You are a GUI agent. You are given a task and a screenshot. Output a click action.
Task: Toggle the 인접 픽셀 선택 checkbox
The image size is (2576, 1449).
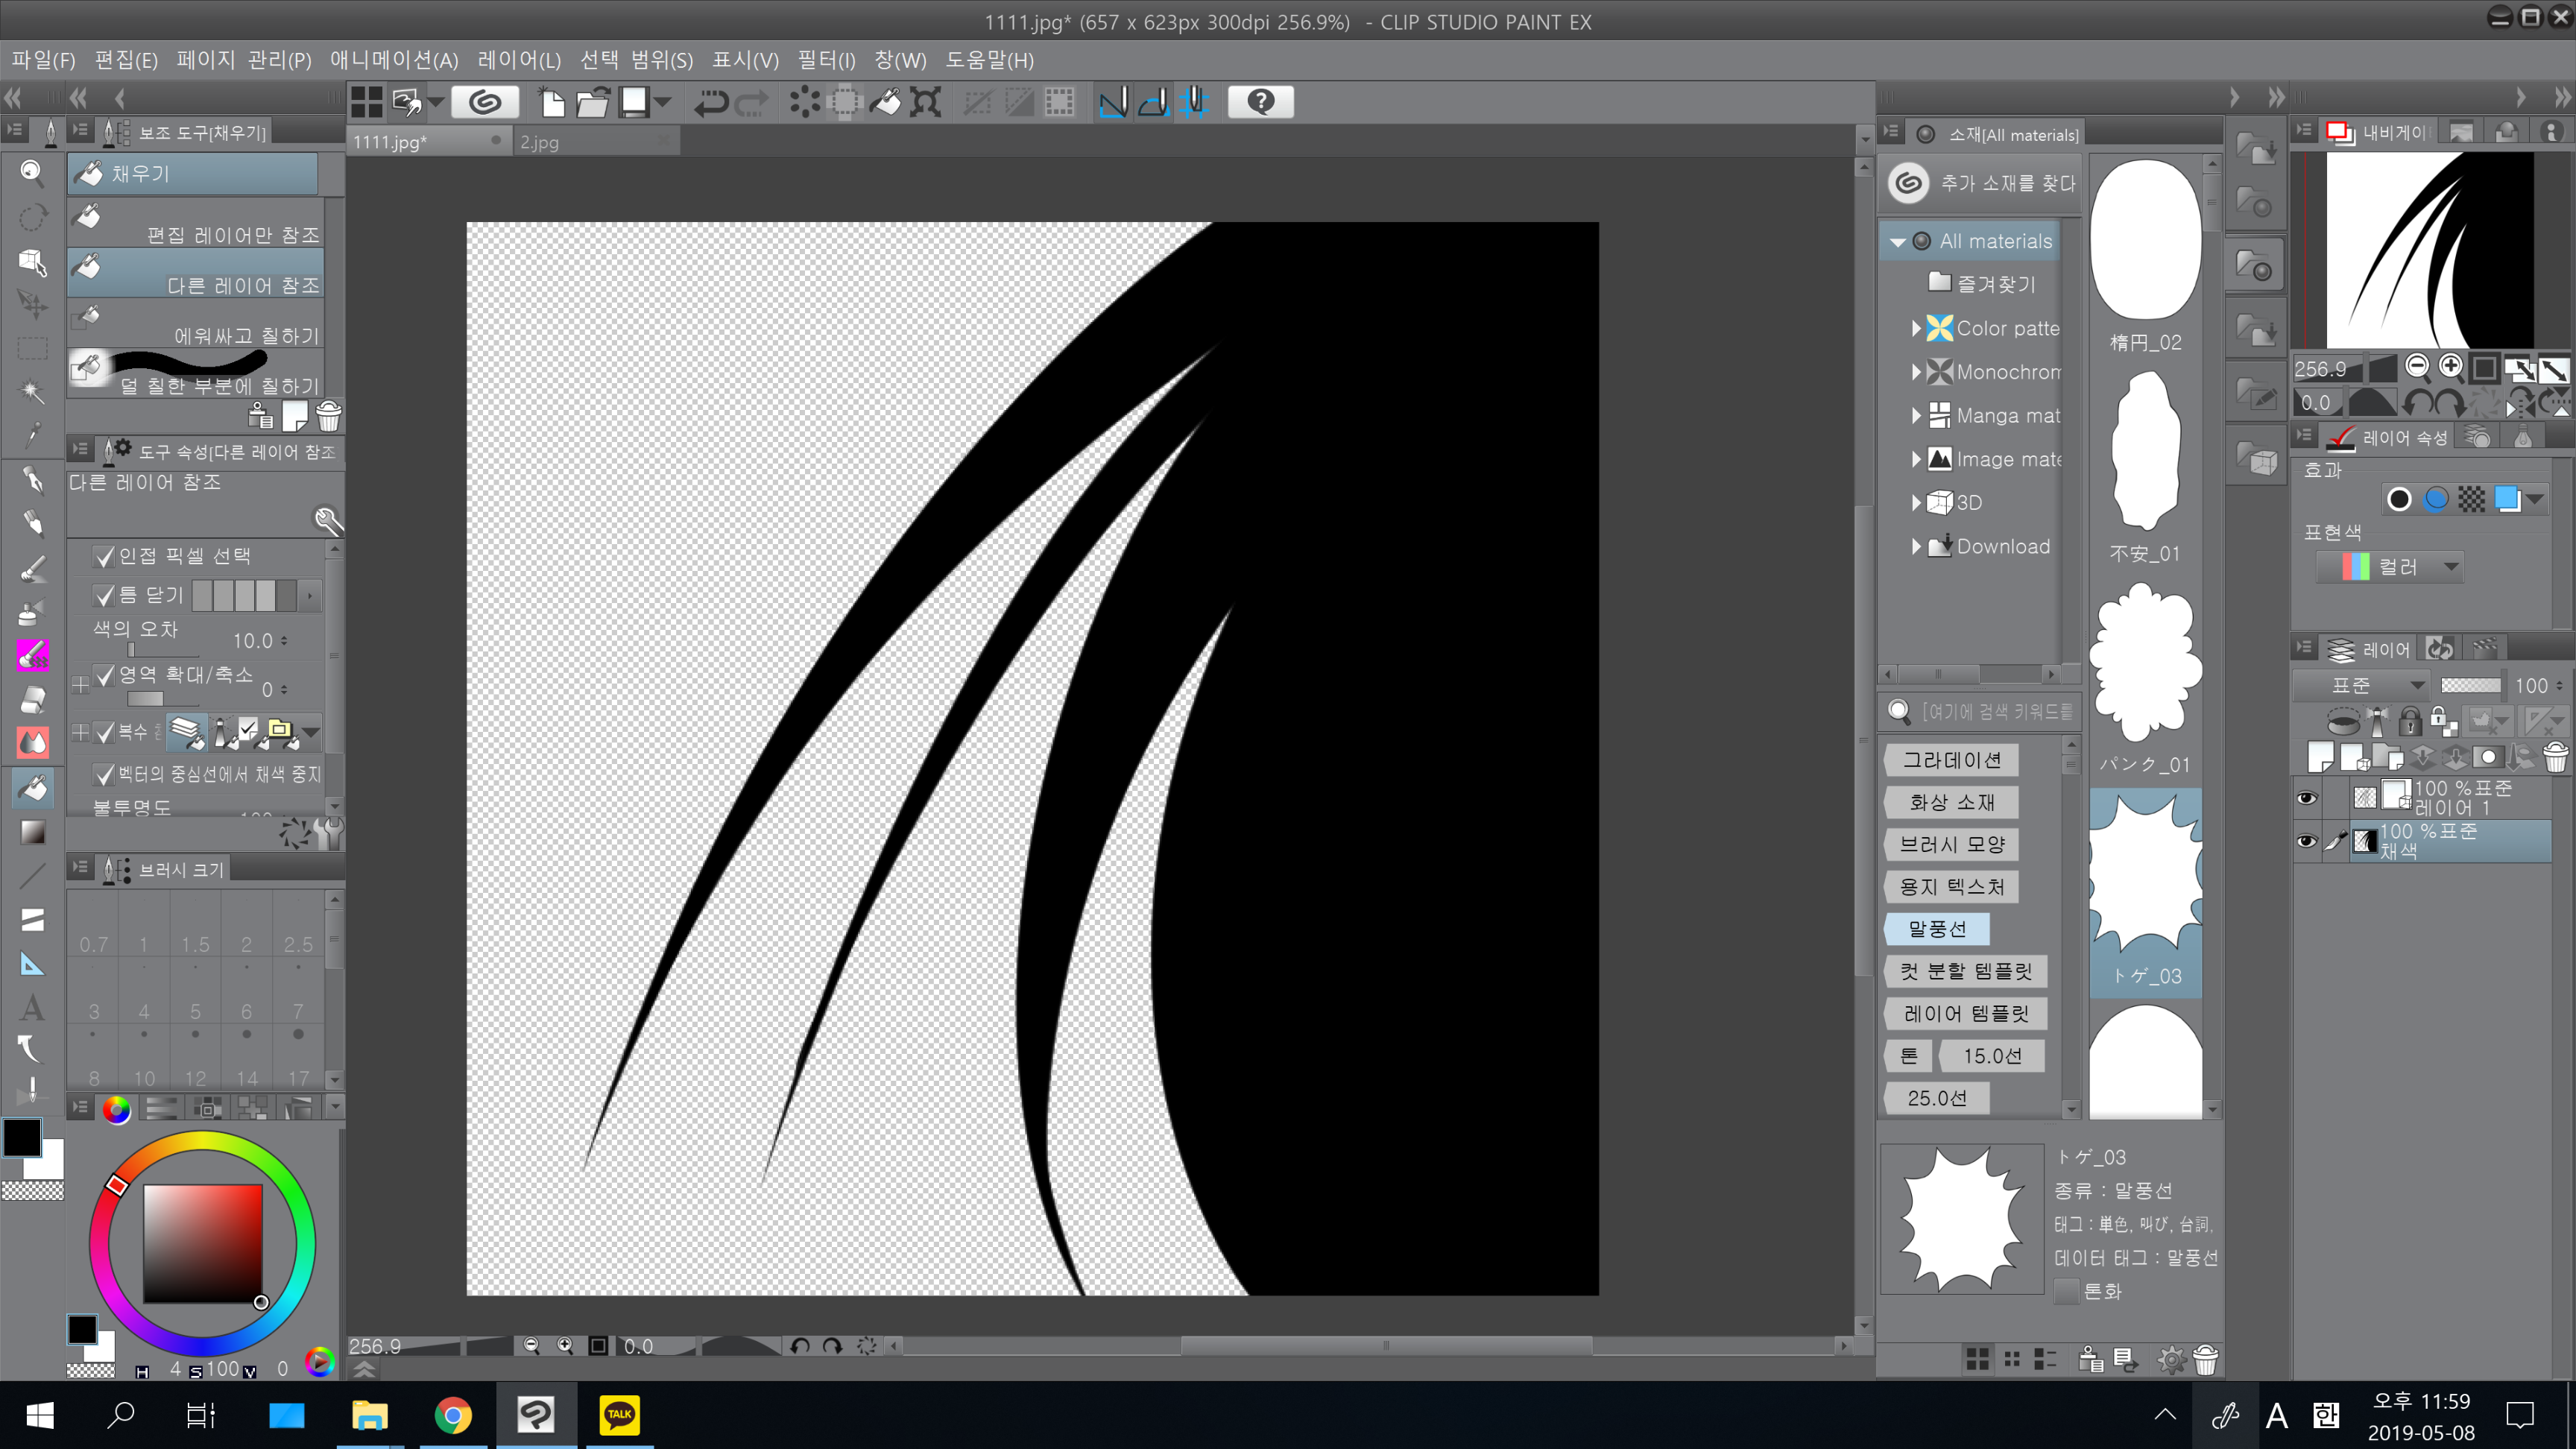[104, 556]
